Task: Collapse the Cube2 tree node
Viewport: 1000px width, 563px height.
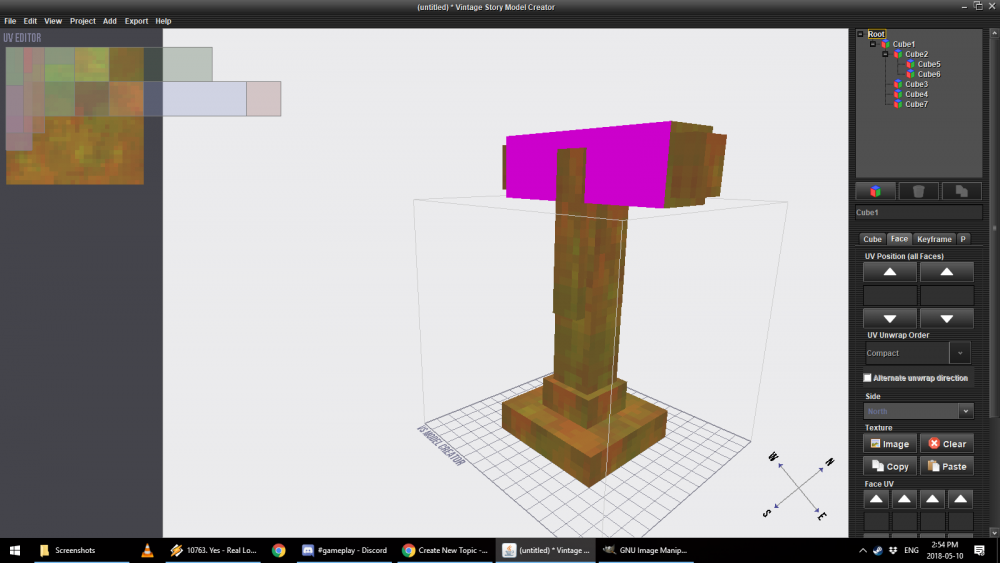Action: (x=885, y=54)
